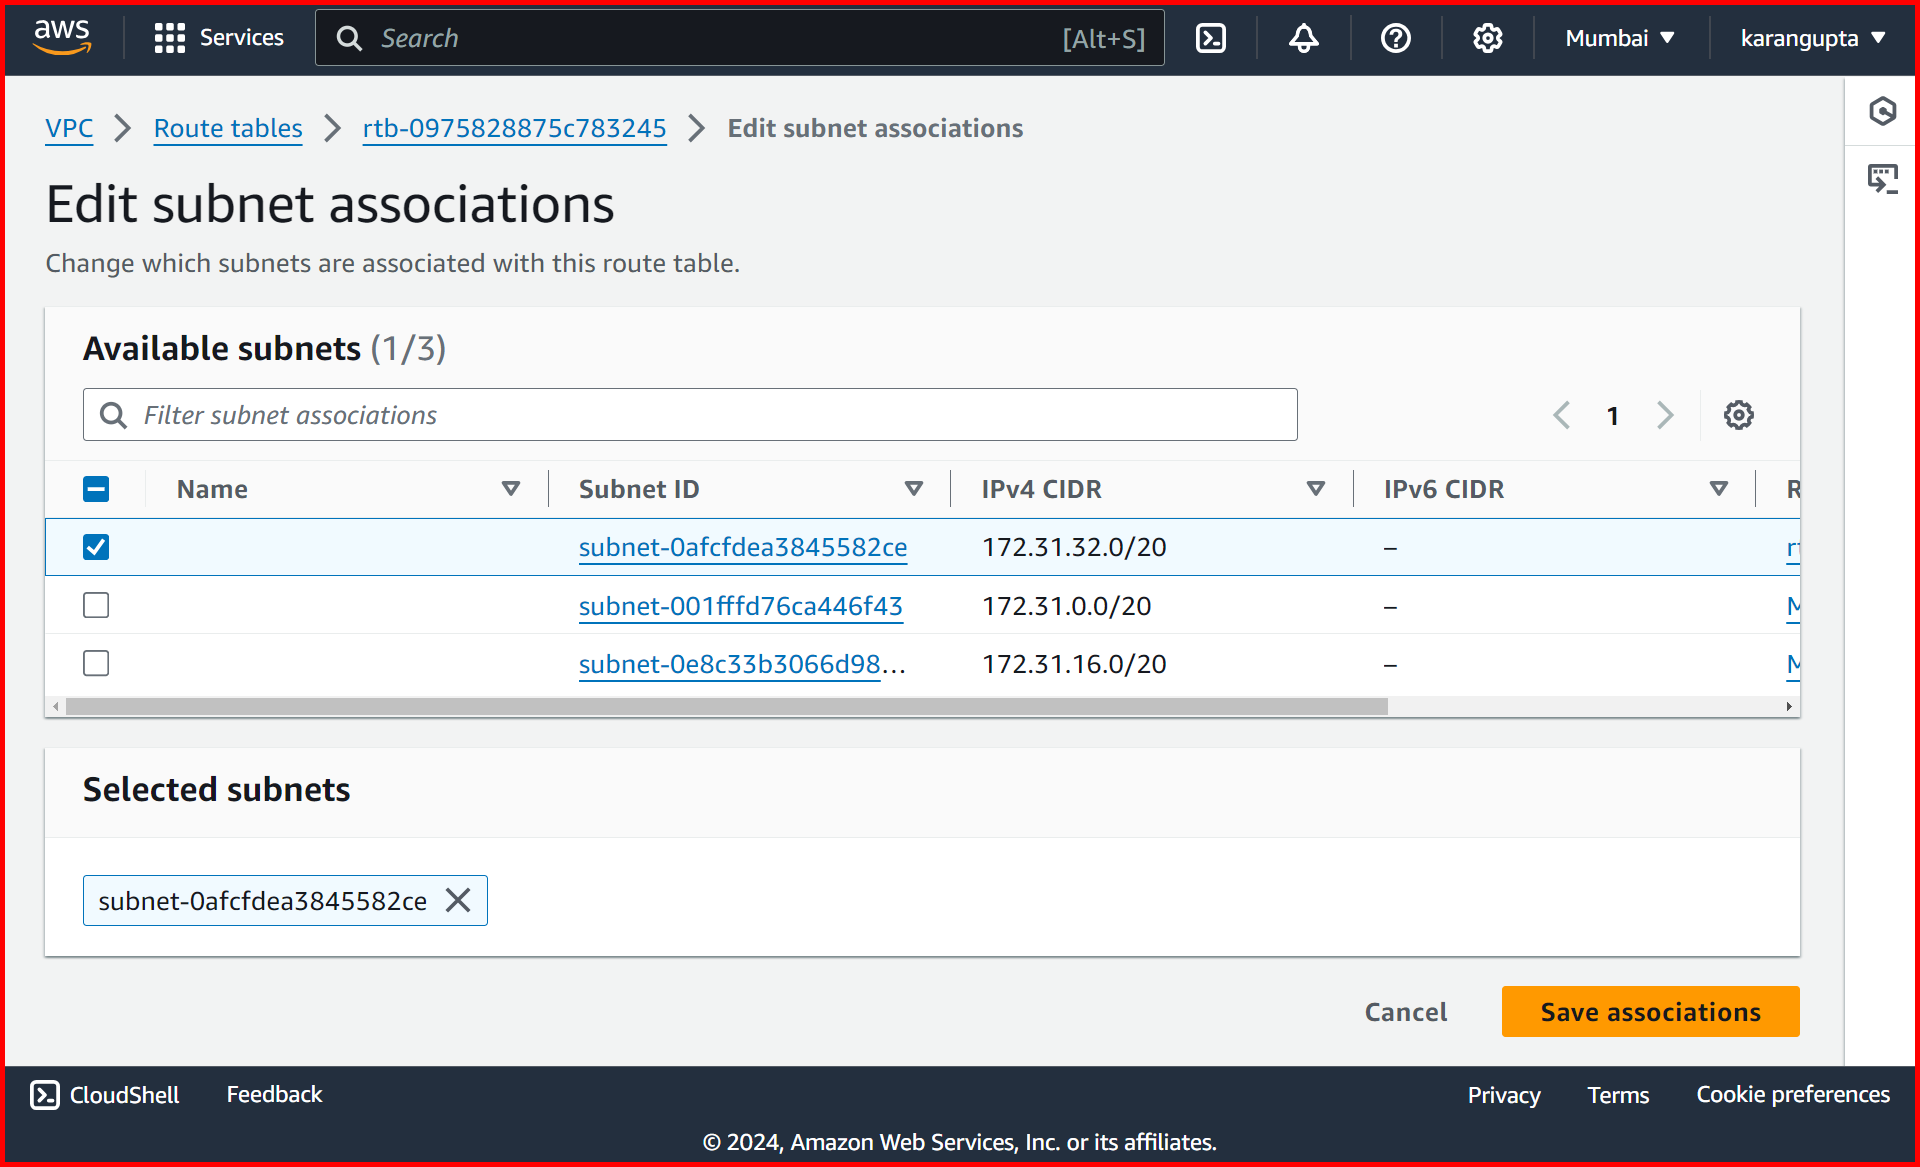1920x1167 pixels.
Task: Click the Filter subnet associations field
Action: [x=690, y=414]
